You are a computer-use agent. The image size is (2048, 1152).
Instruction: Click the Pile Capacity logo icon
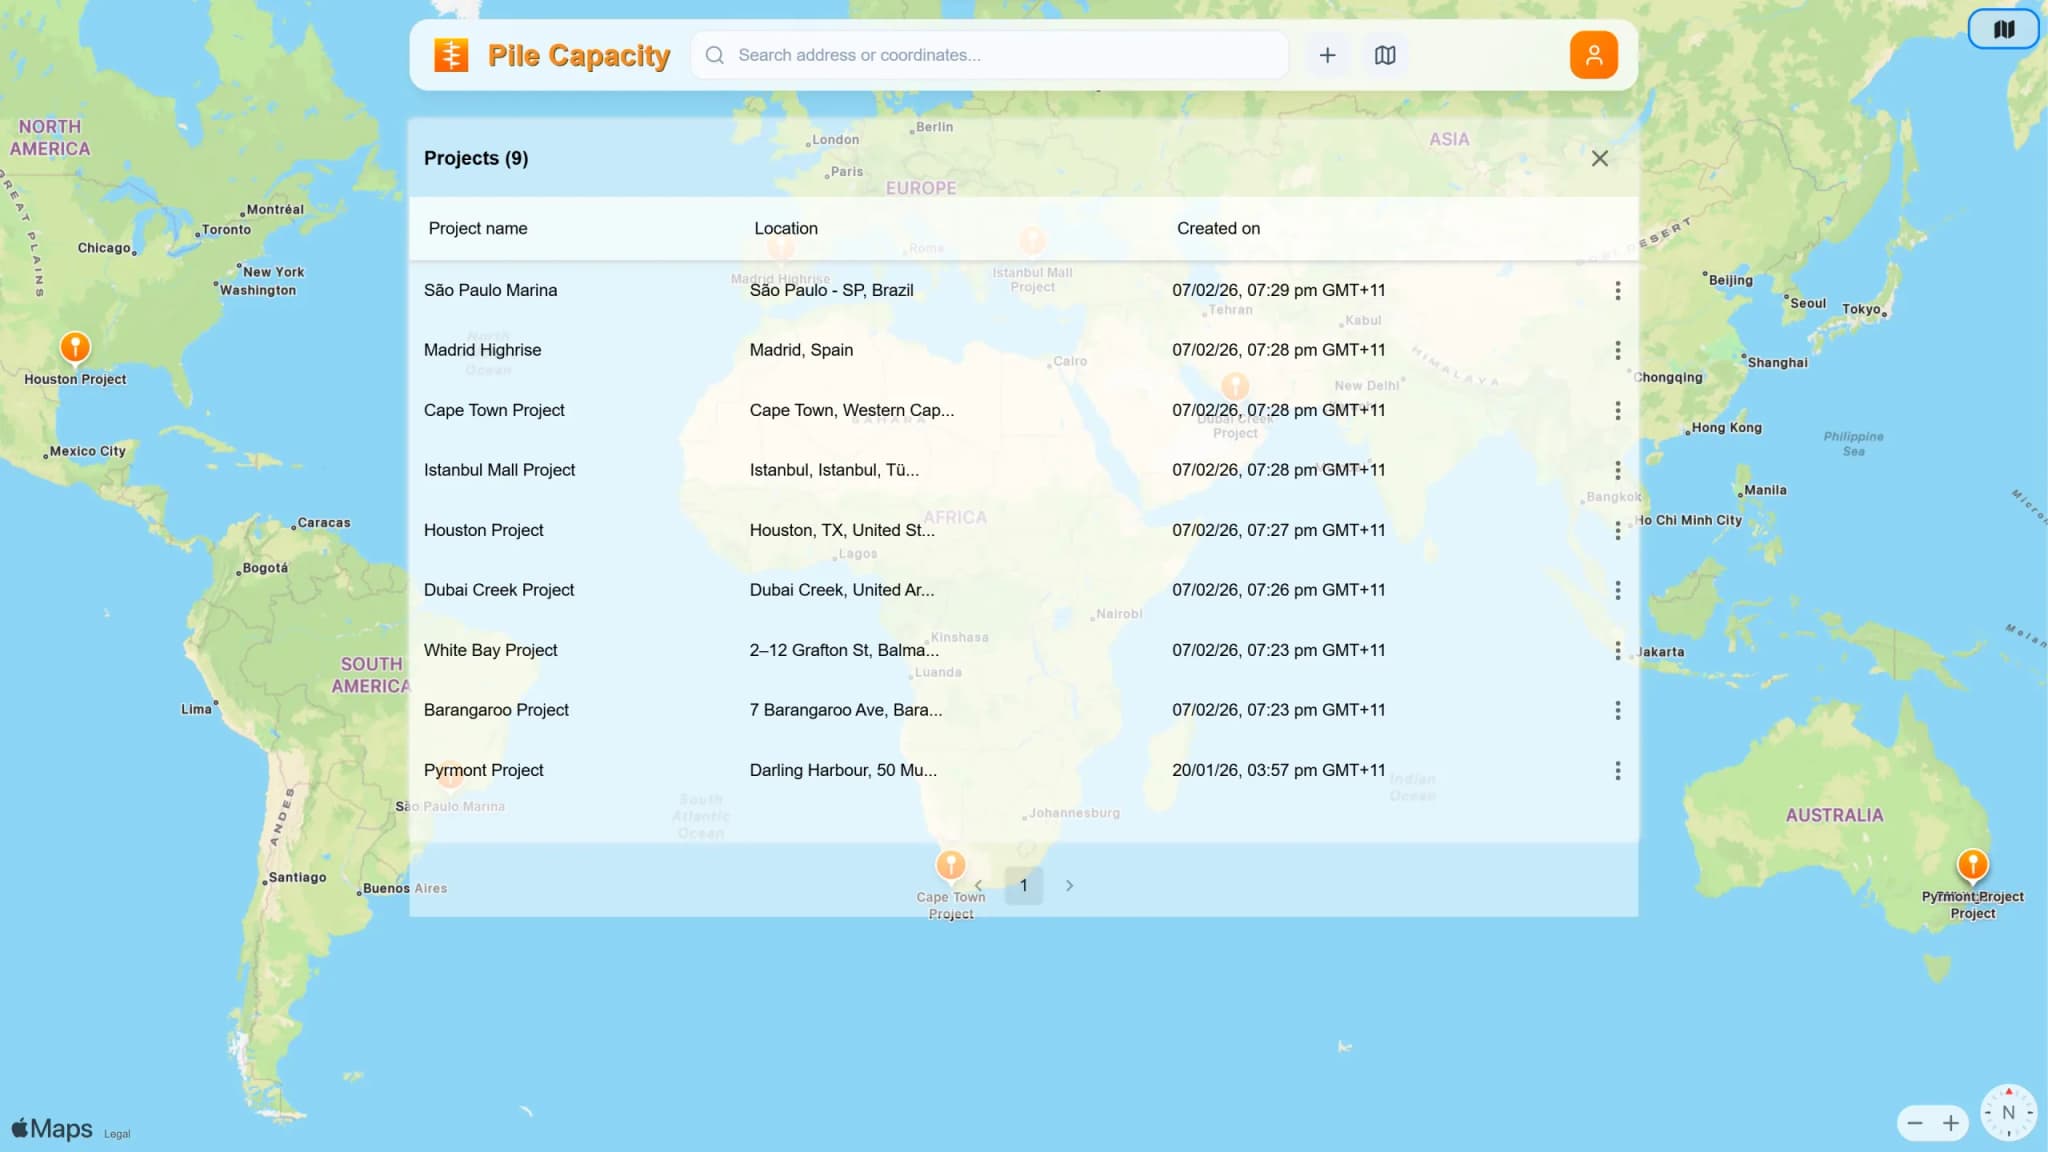coord(451,55)
